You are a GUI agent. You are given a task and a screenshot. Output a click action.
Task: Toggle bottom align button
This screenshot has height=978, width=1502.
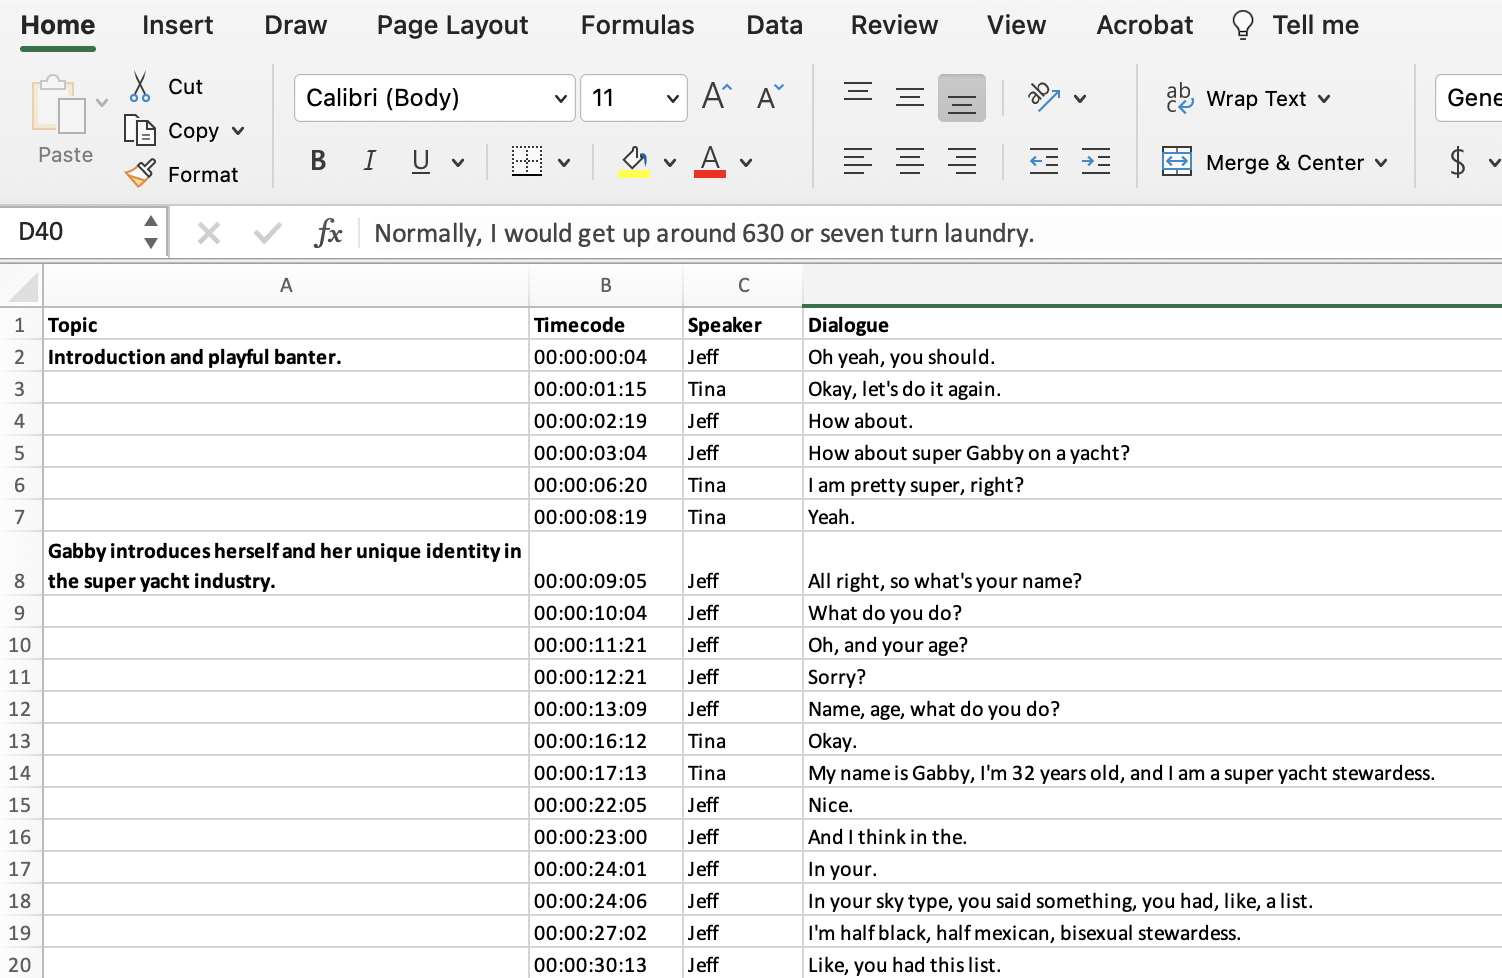[962, 98]
